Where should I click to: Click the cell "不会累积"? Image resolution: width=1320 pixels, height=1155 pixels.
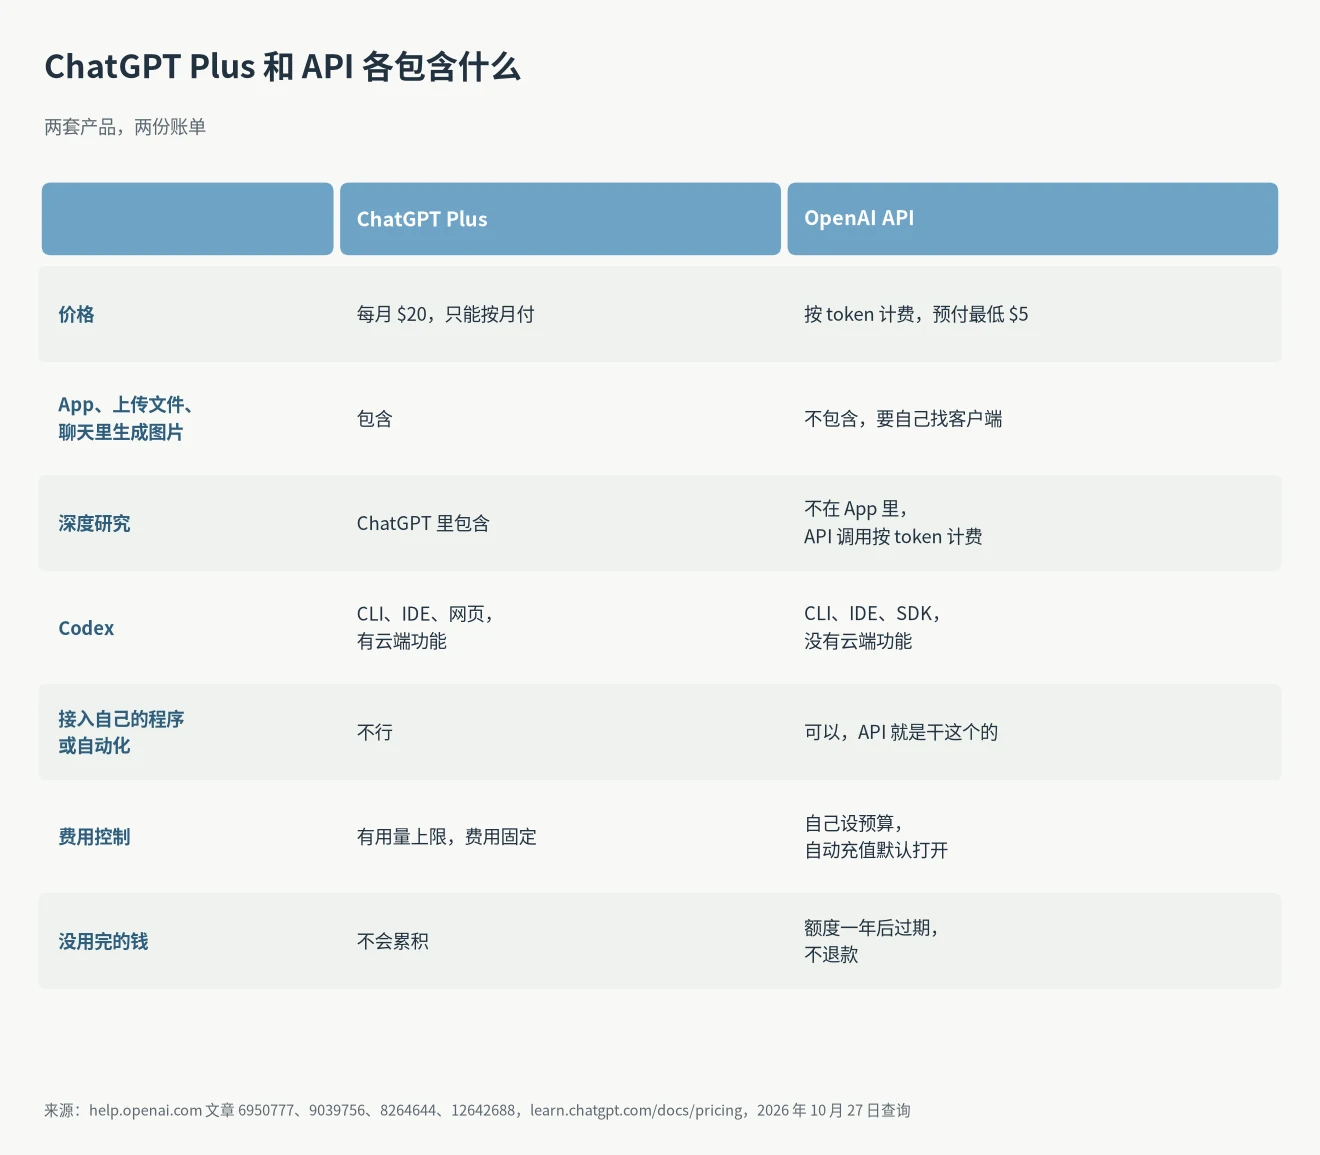coord(393,941)
